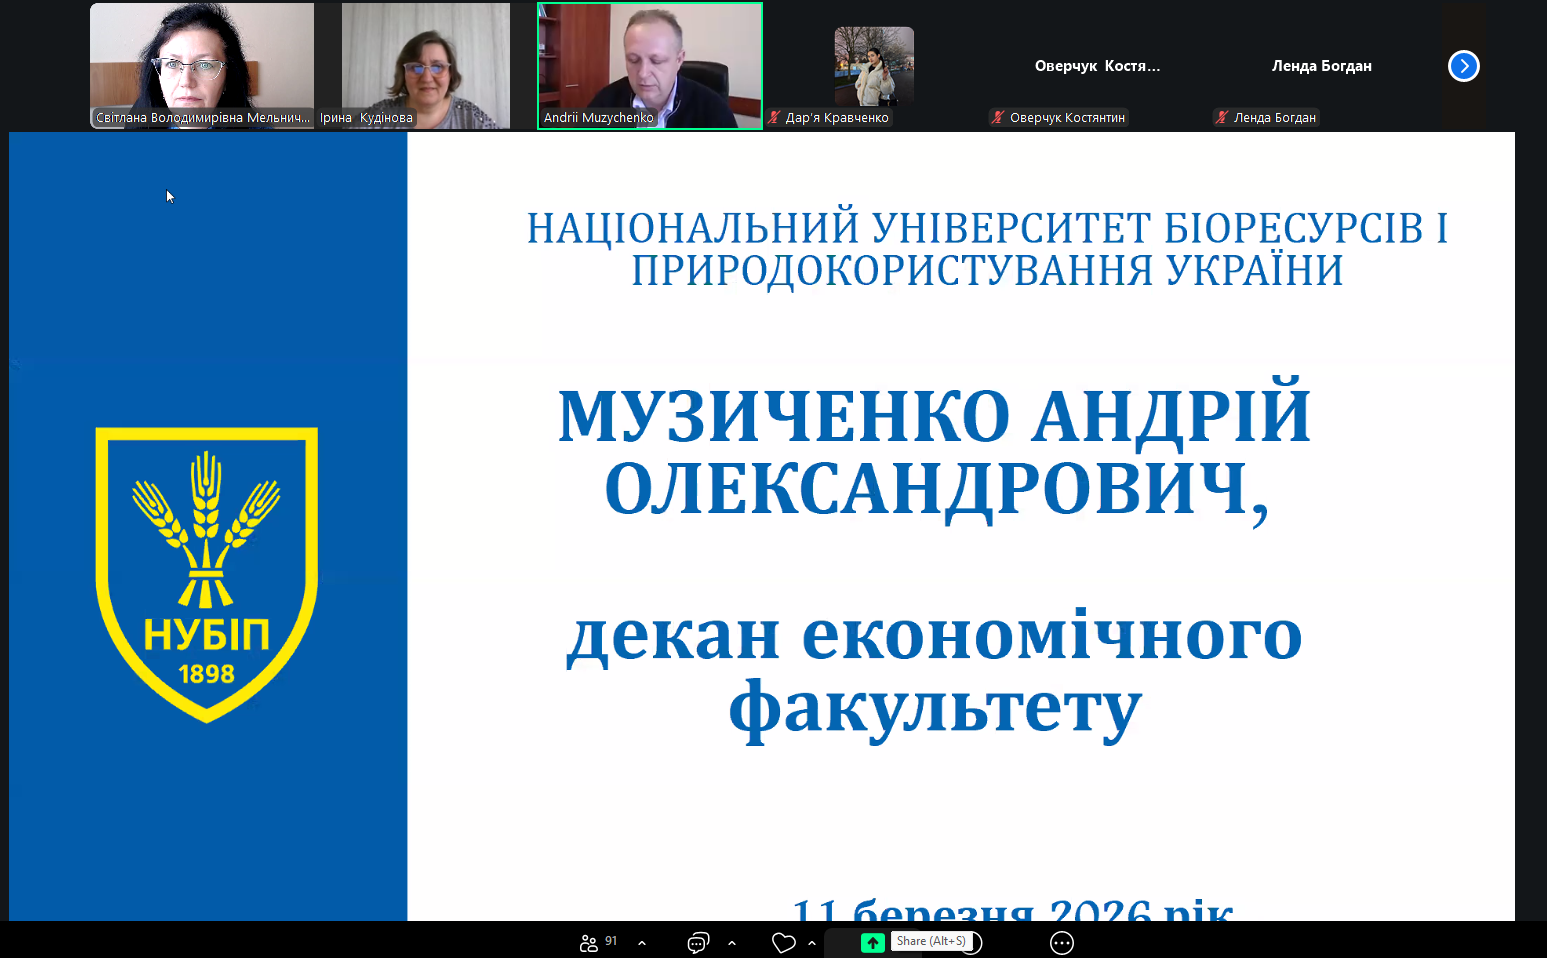Image resolution: width=1547 pixels, height=958 pixels.
Task: Click muted mic icon beside Ленда Богдан
Action: tap(1222, 118)
